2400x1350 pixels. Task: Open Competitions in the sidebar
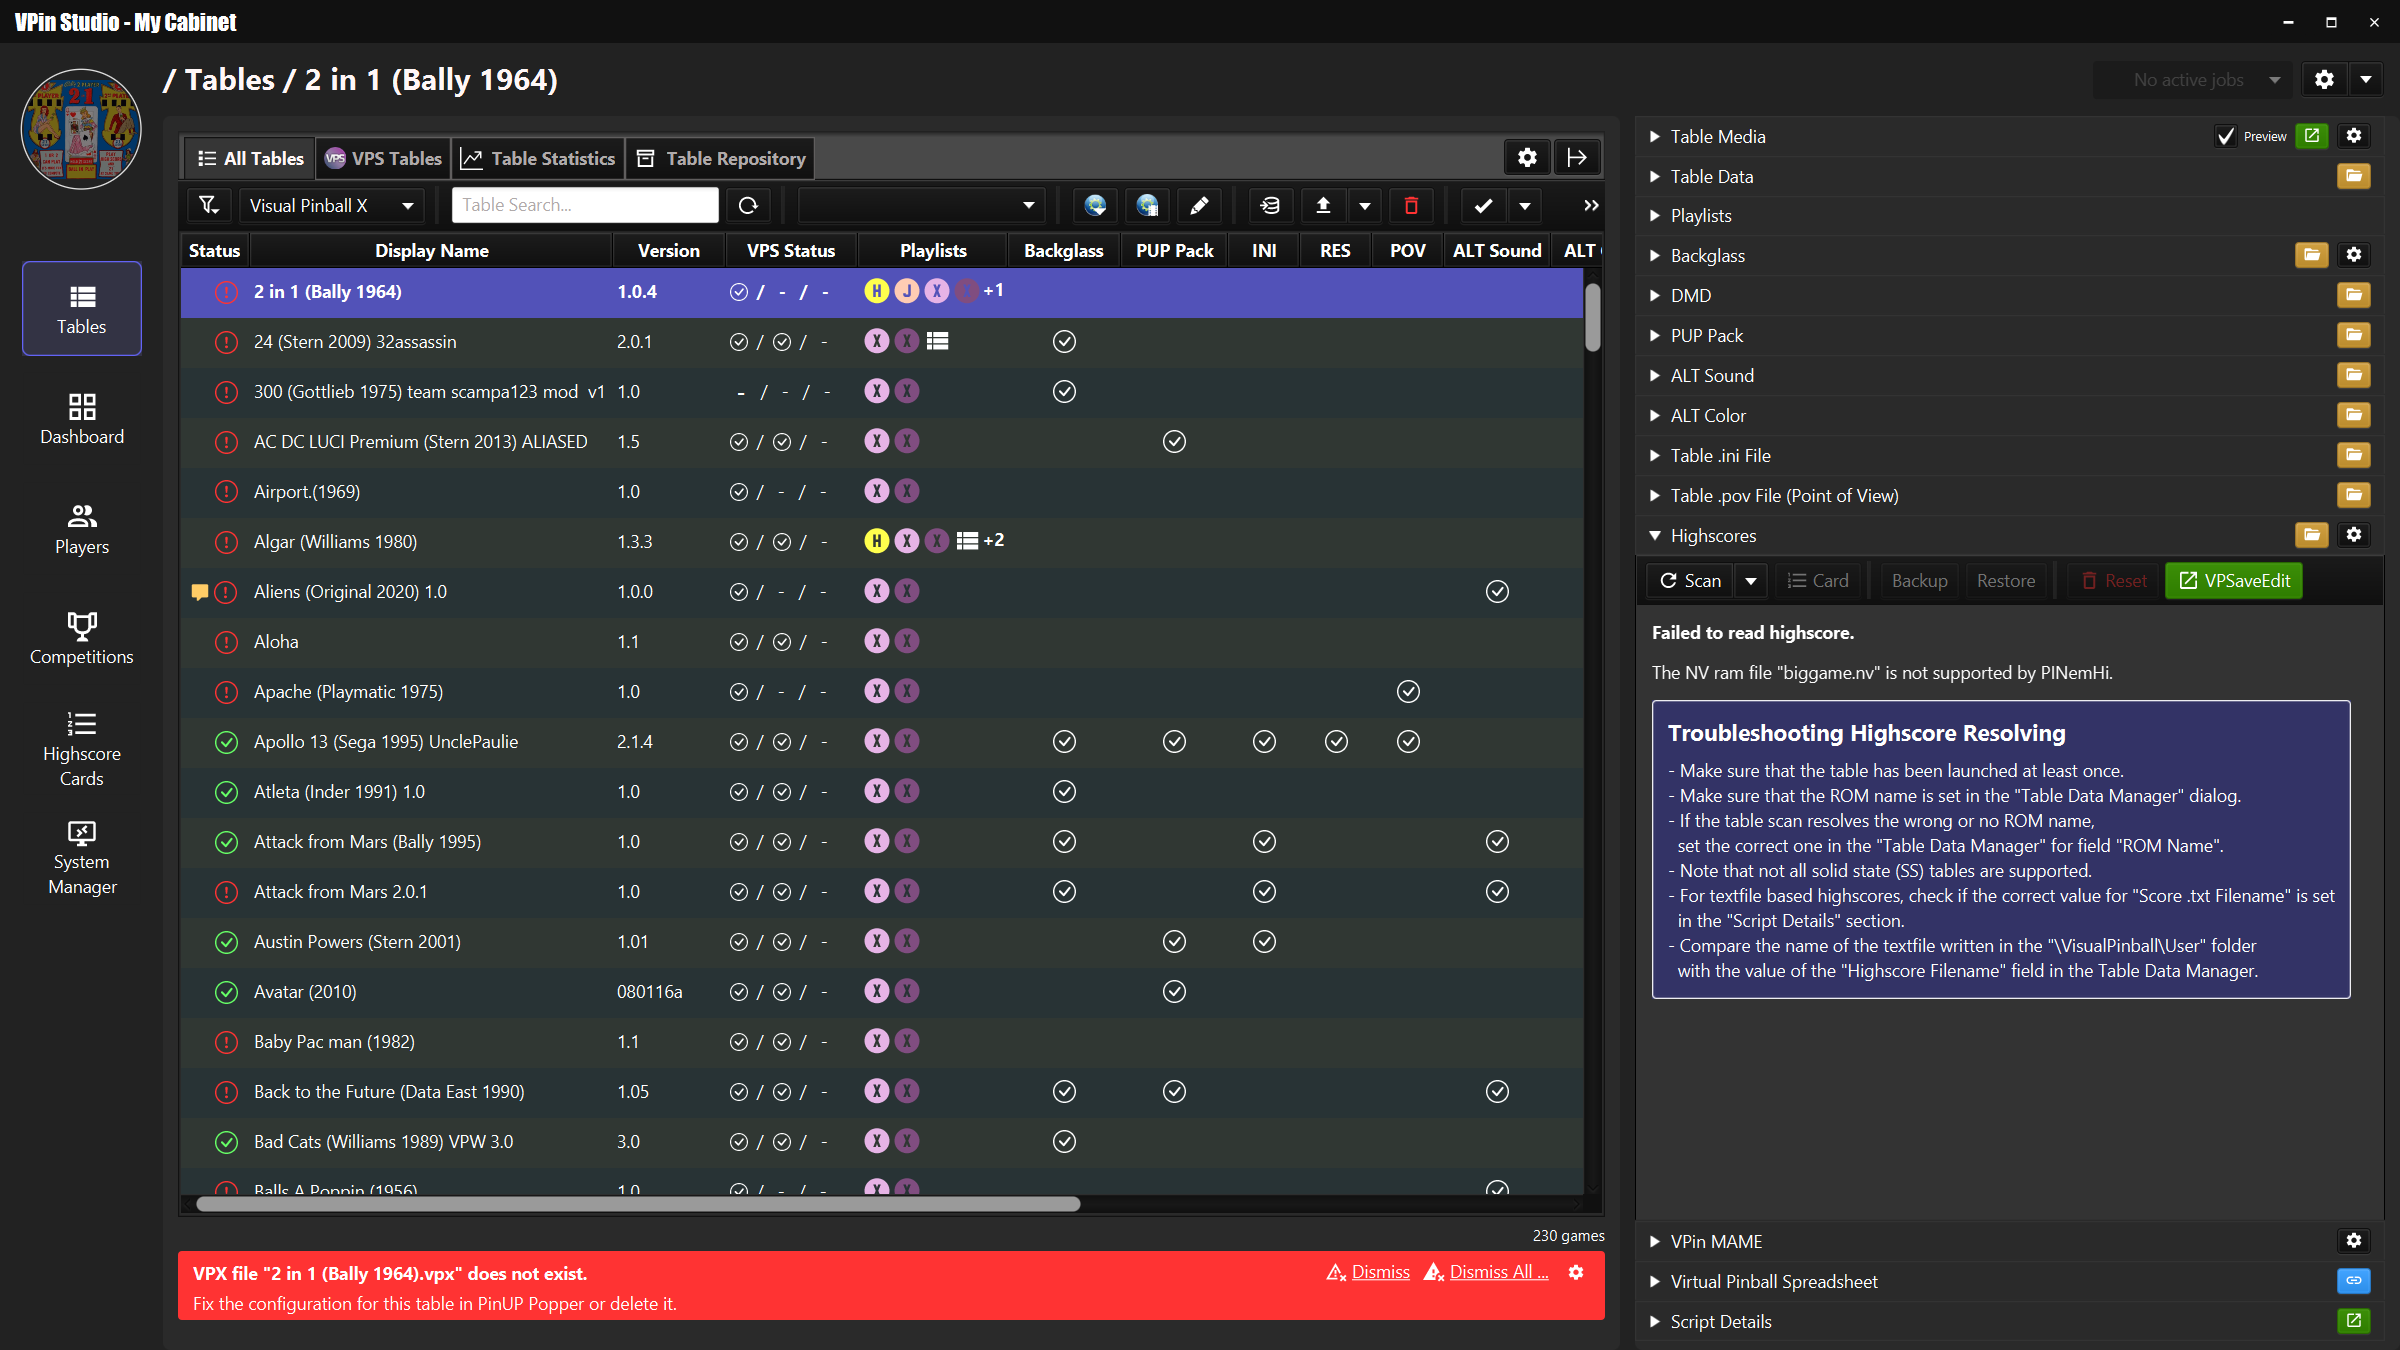tap(82, 638)
